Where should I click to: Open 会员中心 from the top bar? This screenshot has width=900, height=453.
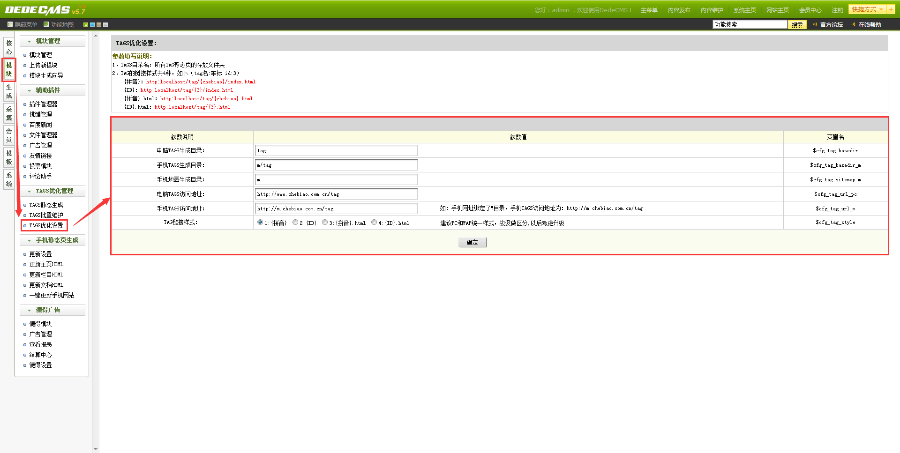[810, 10]
